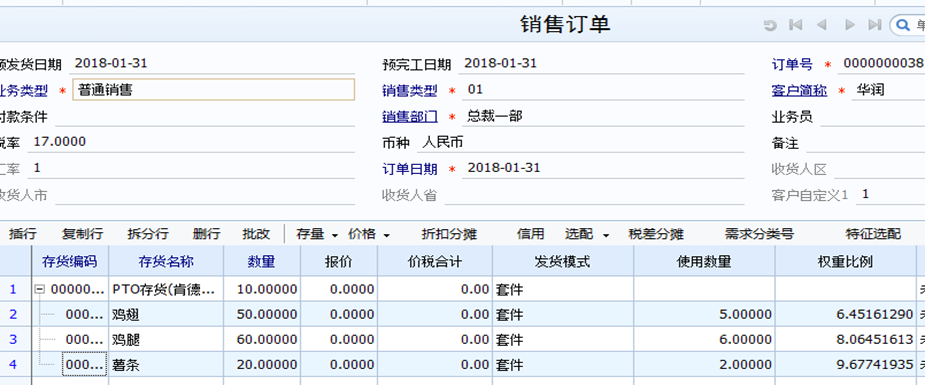Open the 销售部门 link label
This screenshot has height=385, width=925.
click(410, 117)
